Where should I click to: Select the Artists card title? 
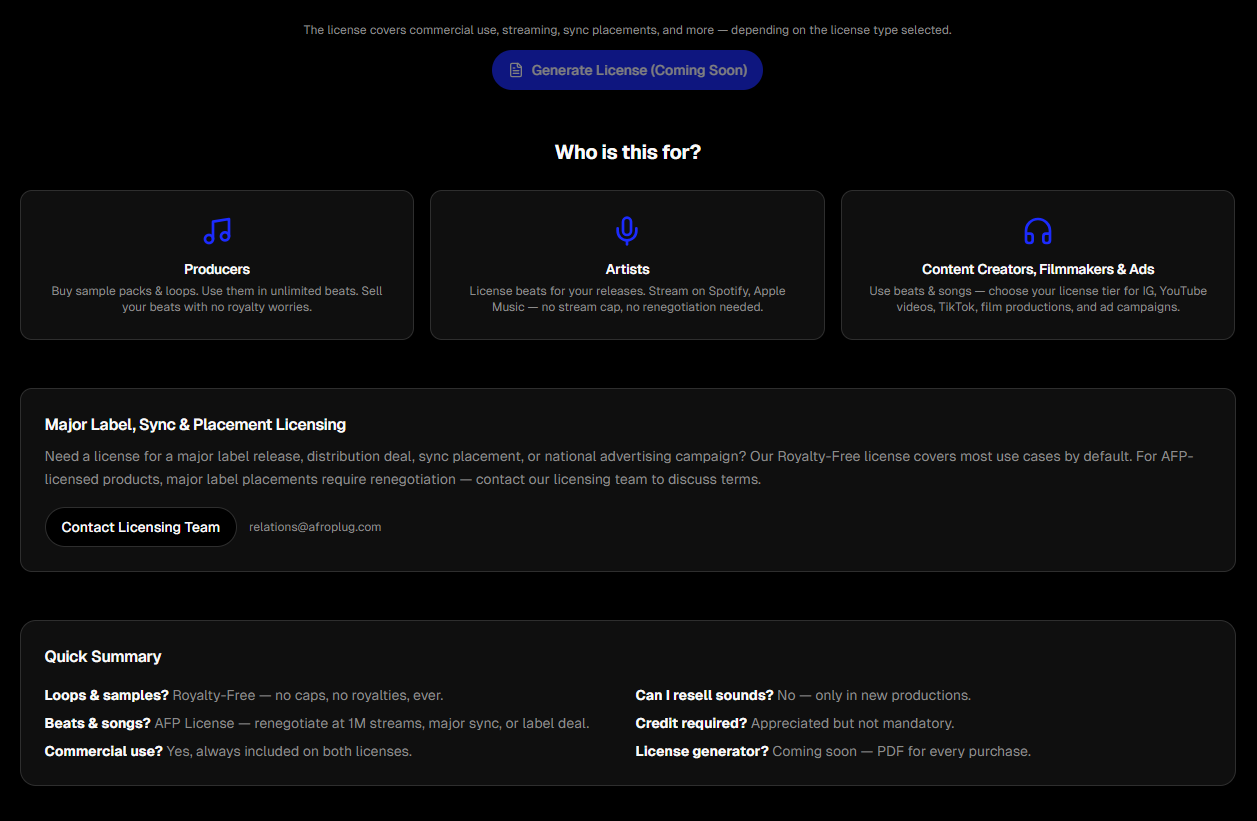coord(627,269)
